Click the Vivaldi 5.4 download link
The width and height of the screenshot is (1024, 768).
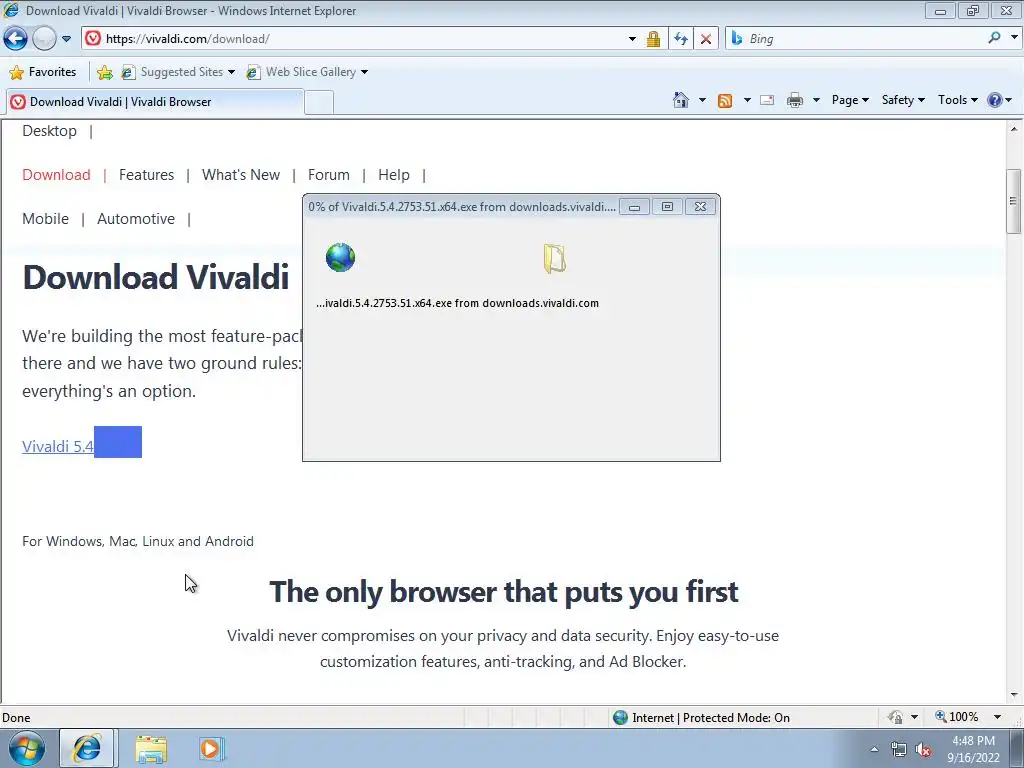(x=57, y=447)
